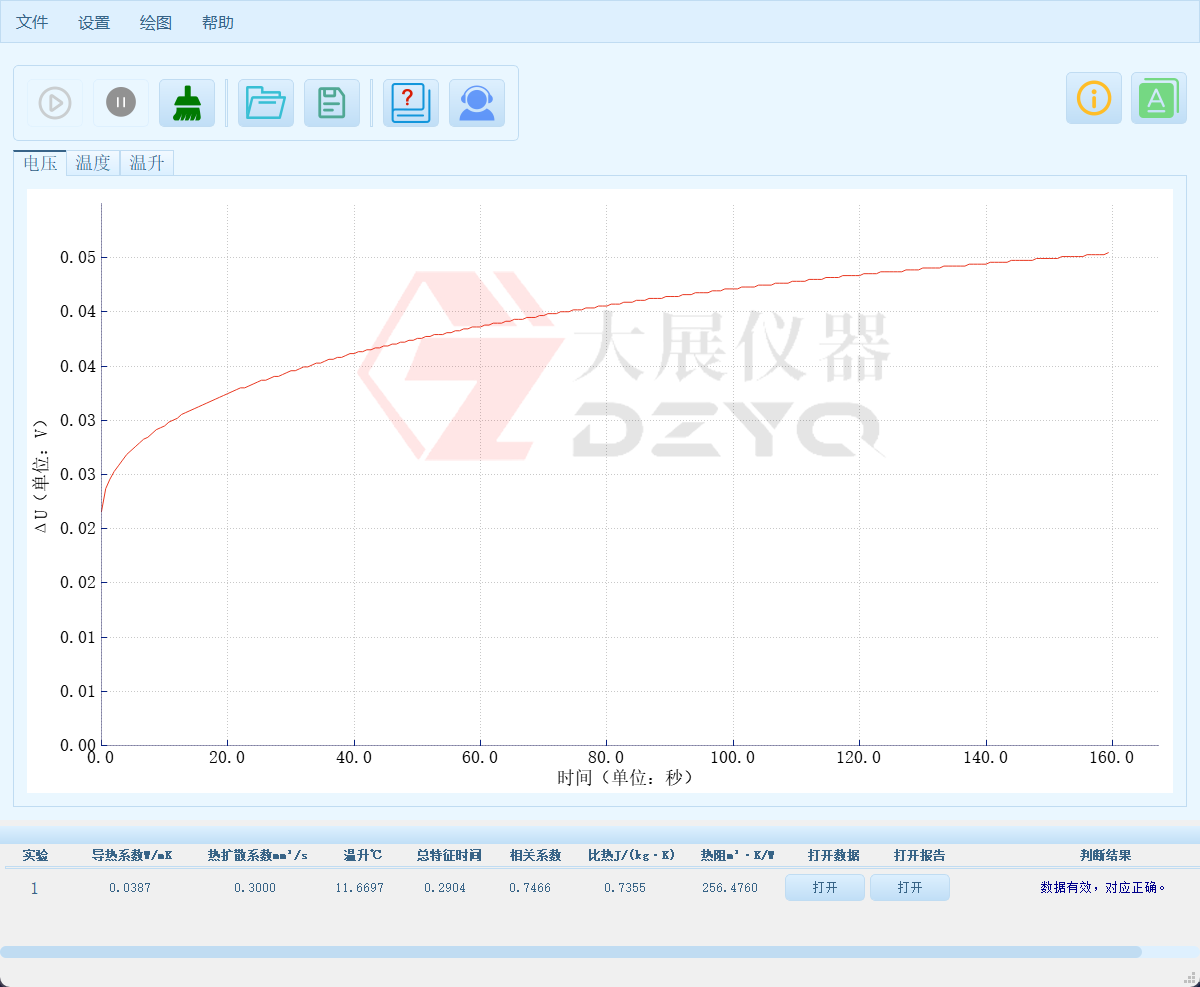Open the 帮助 menu
The width and height of the screenshot is (1200, 987).
pos(218,21)
